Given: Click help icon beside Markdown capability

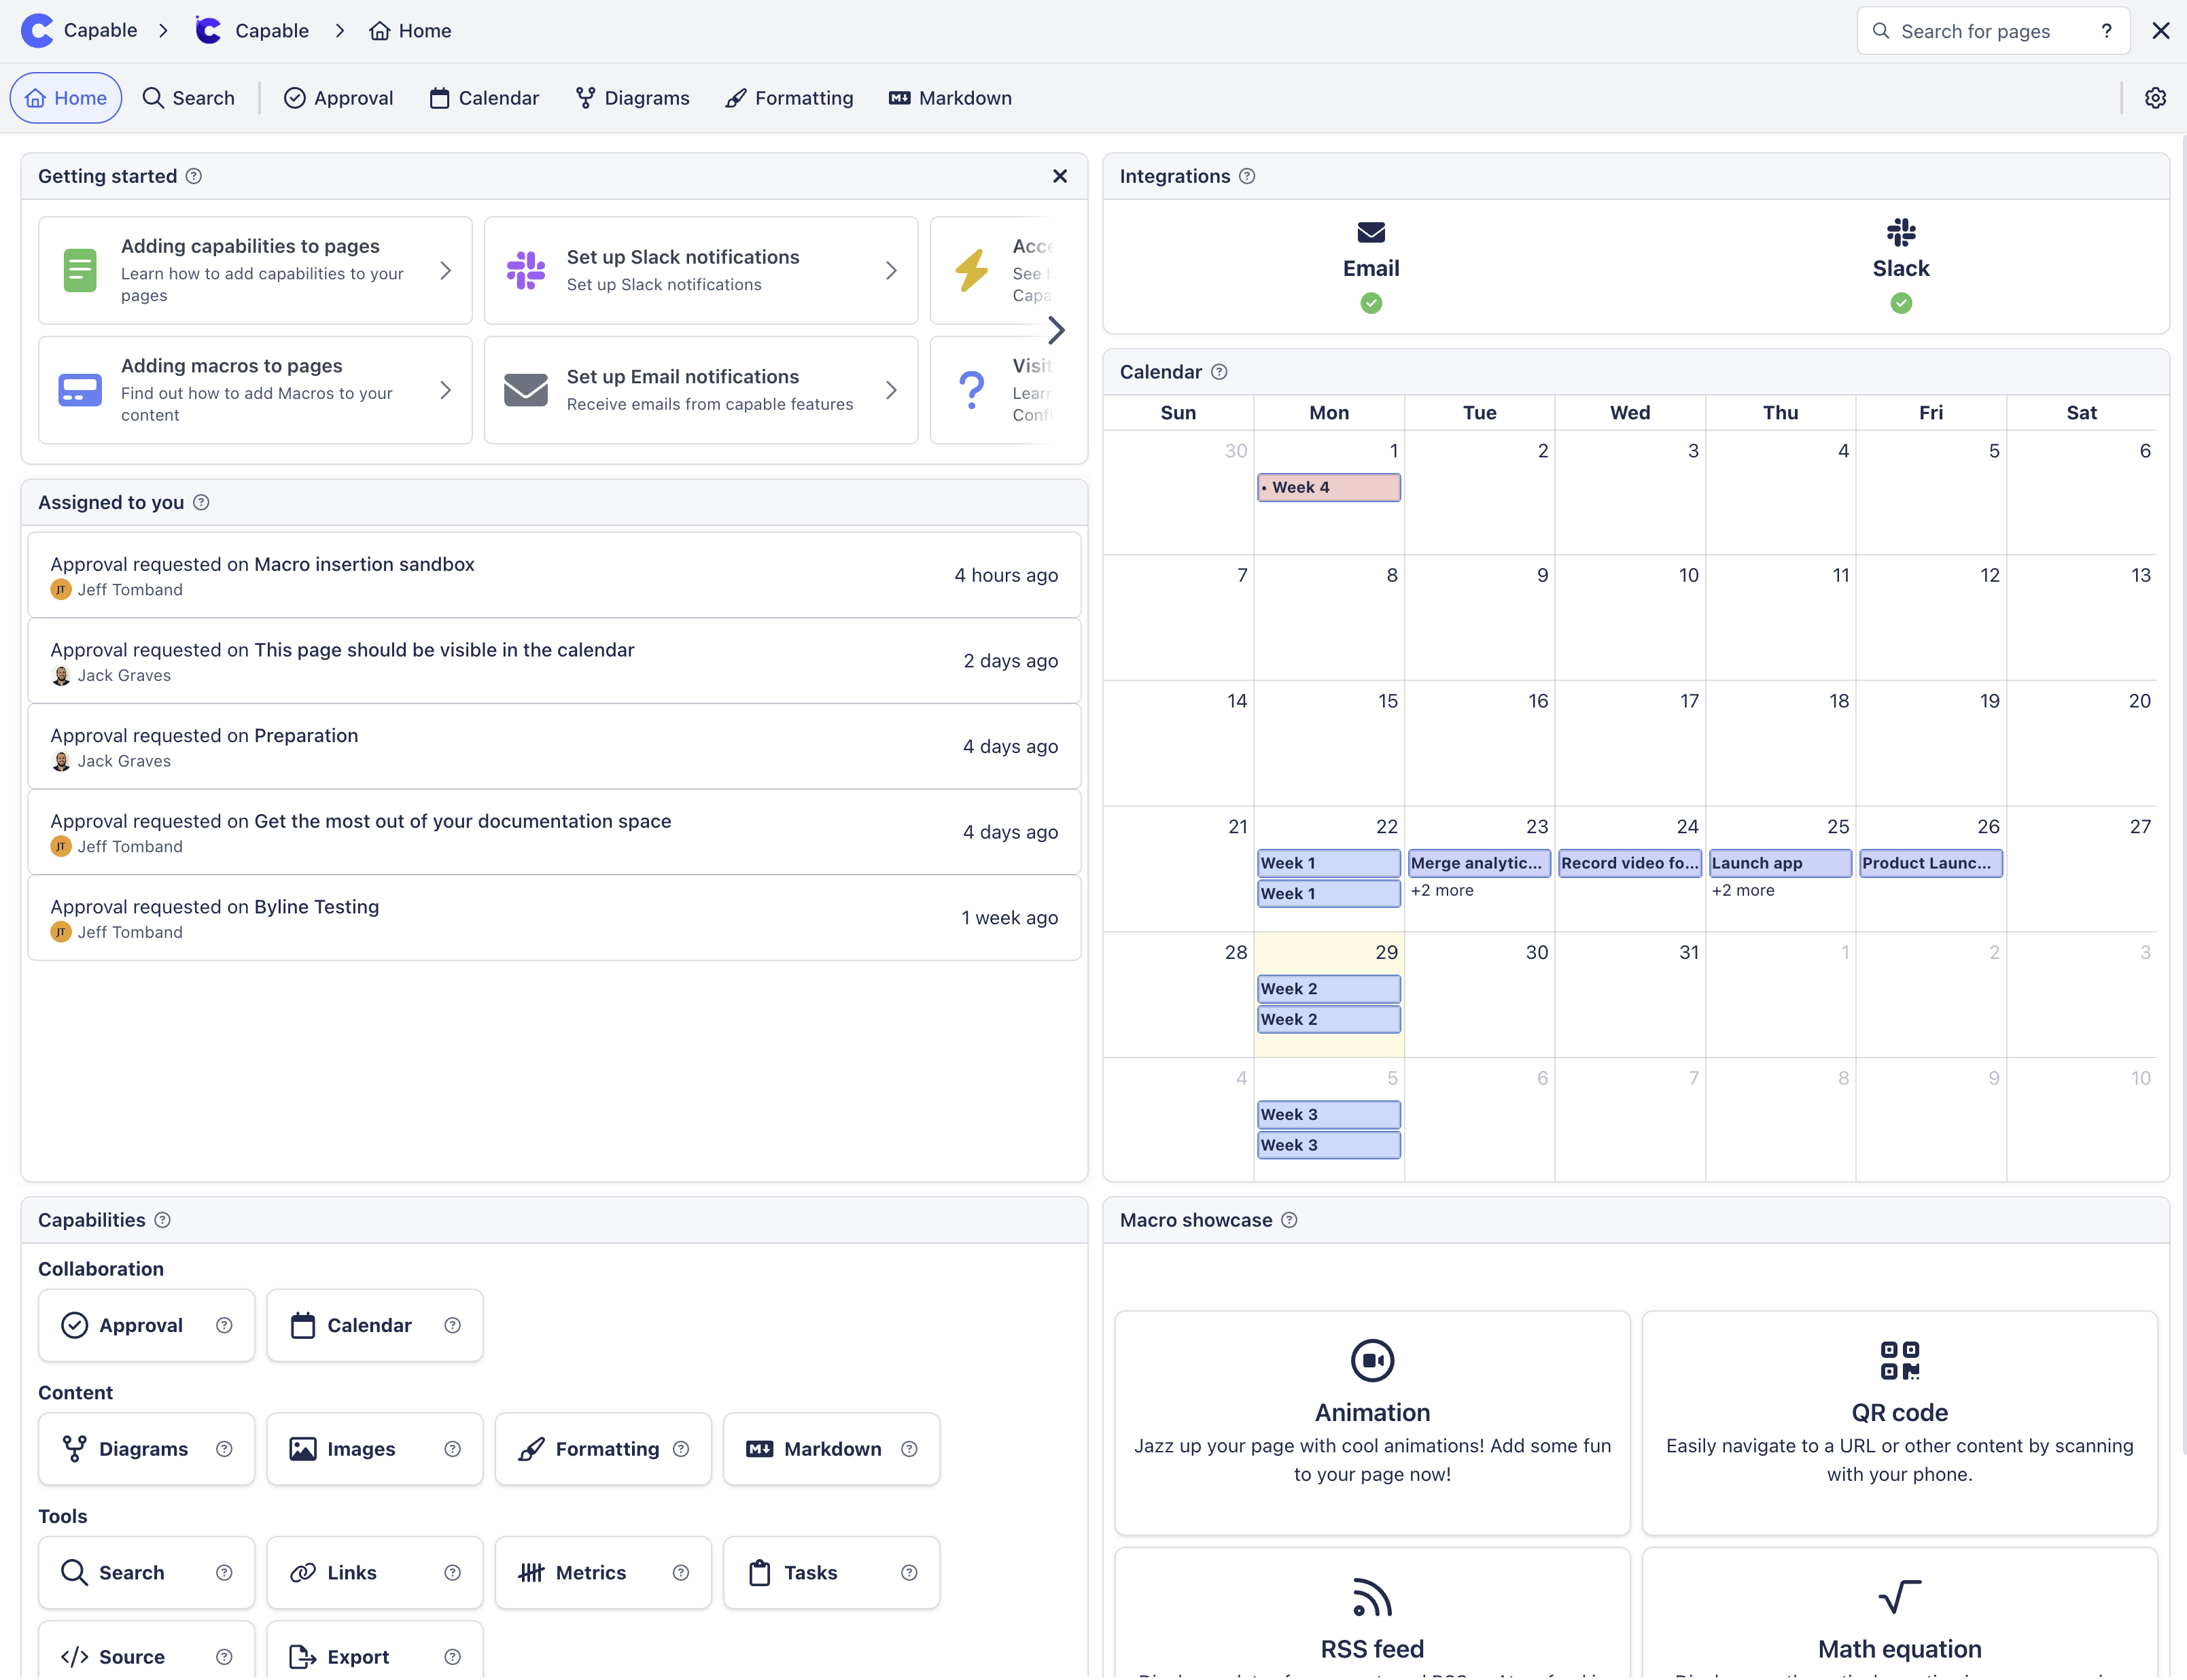Looking at the screenshot, I should [909, 1449].
